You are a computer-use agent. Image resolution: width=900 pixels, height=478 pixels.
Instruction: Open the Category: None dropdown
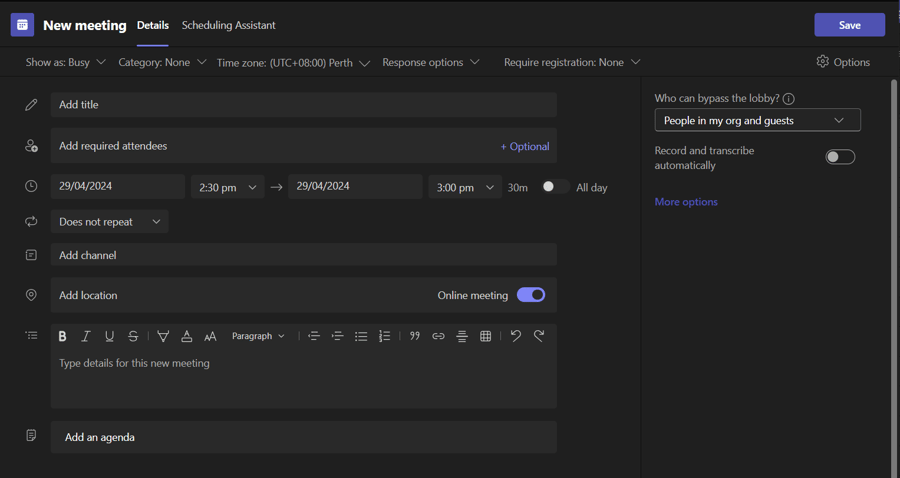pos(162,62)
